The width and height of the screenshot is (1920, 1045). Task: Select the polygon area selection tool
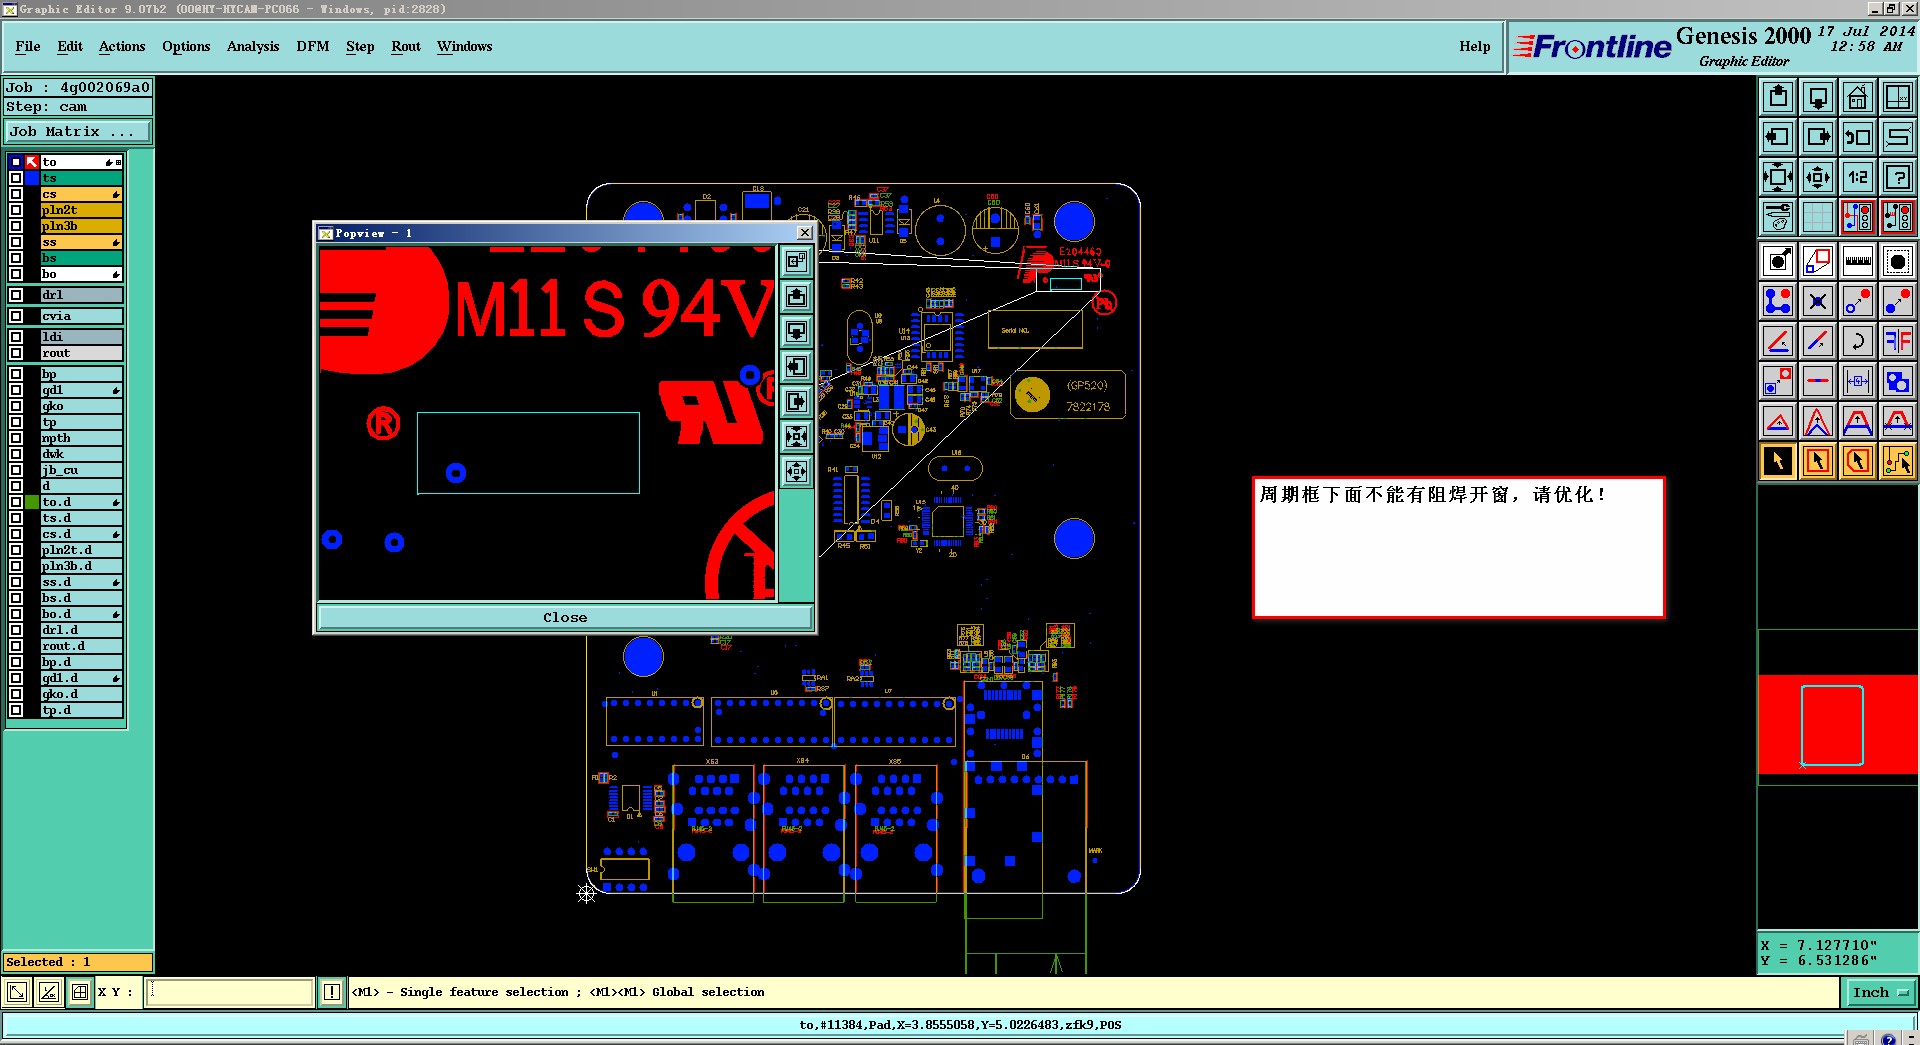coord(1858,461)
